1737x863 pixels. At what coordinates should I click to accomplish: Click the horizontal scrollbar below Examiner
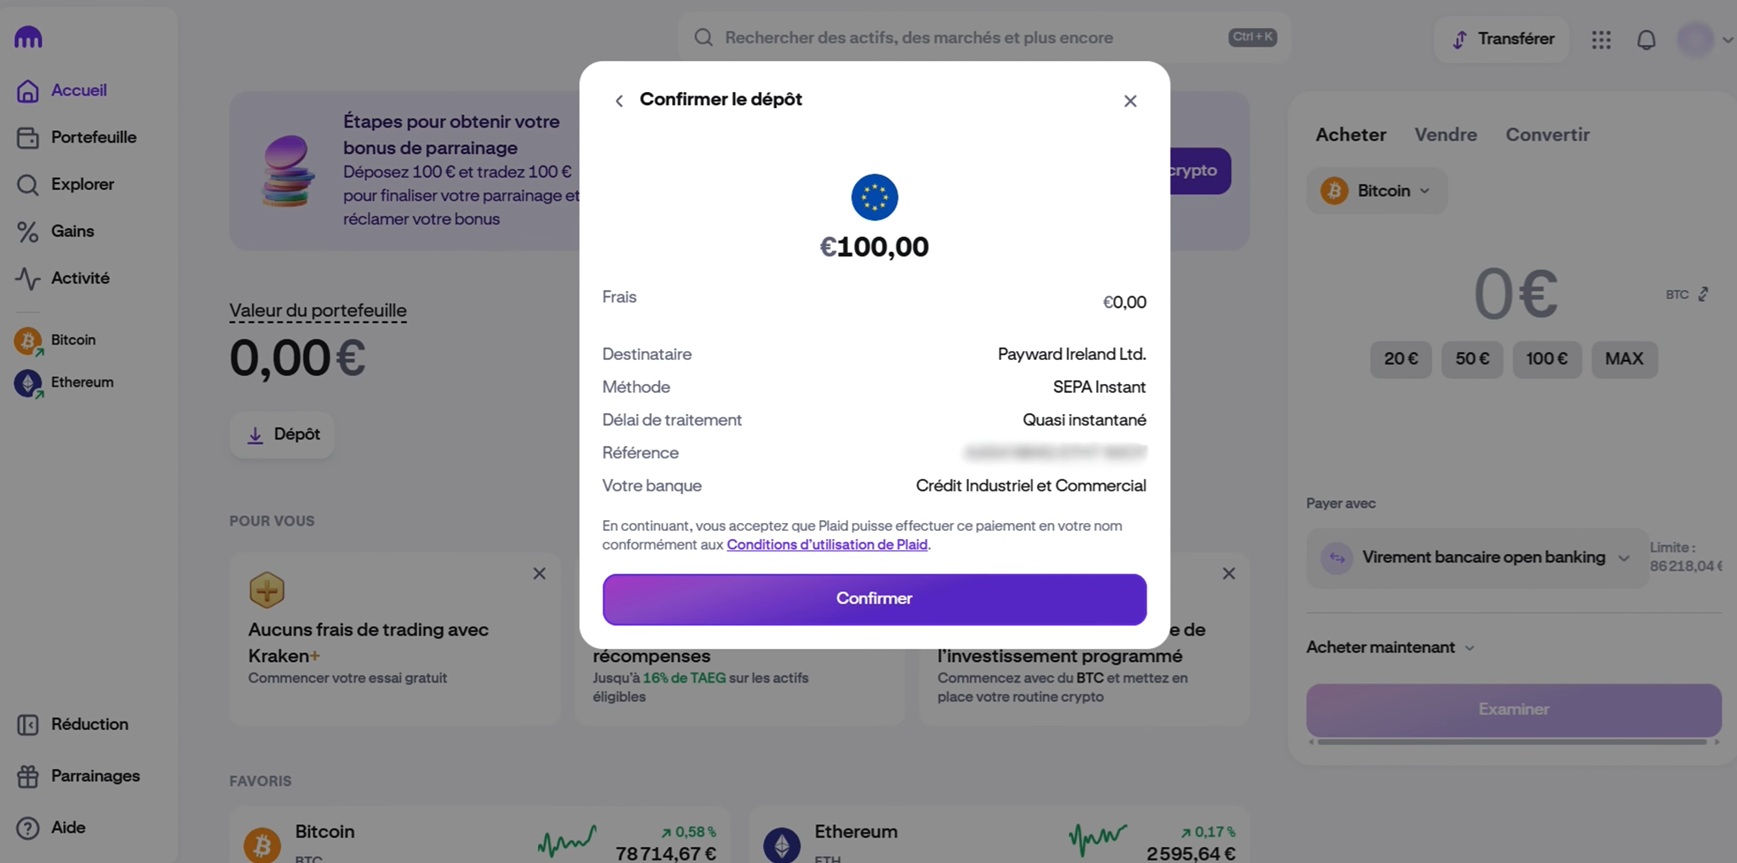1511,742
